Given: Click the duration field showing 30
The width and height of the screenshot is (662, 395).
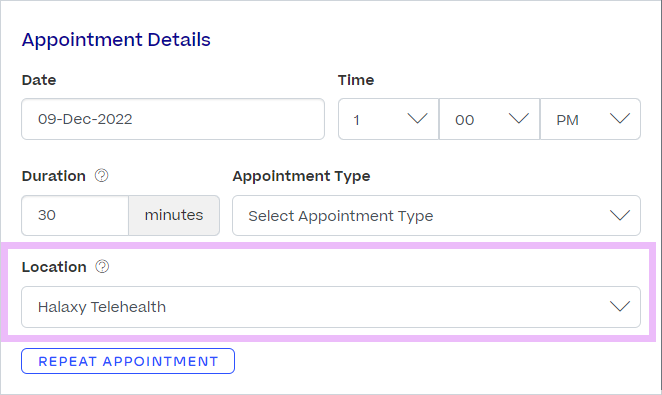Looking at the screenshot, I should click(x=75, y=215).
